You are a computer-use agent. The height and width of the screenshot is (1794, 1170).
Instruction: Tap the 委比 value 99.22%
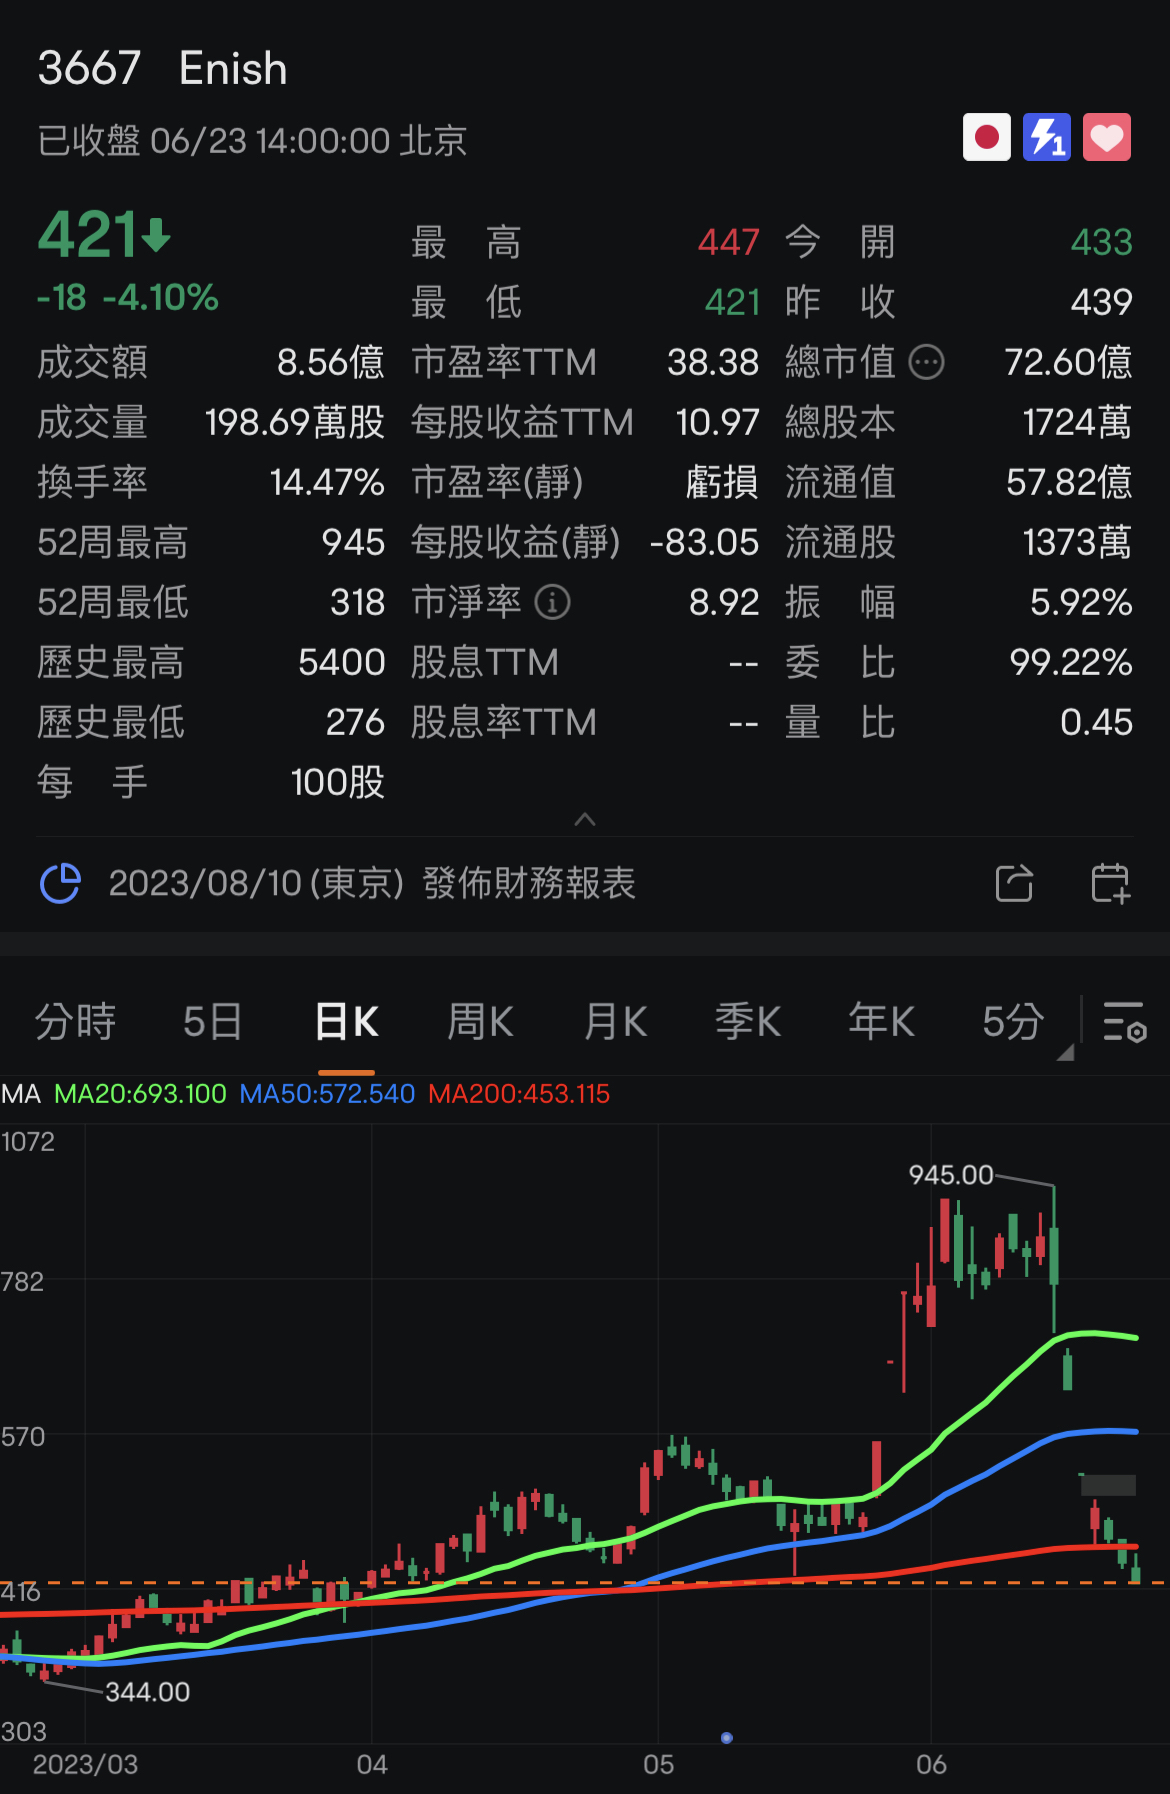point(1071,662)
